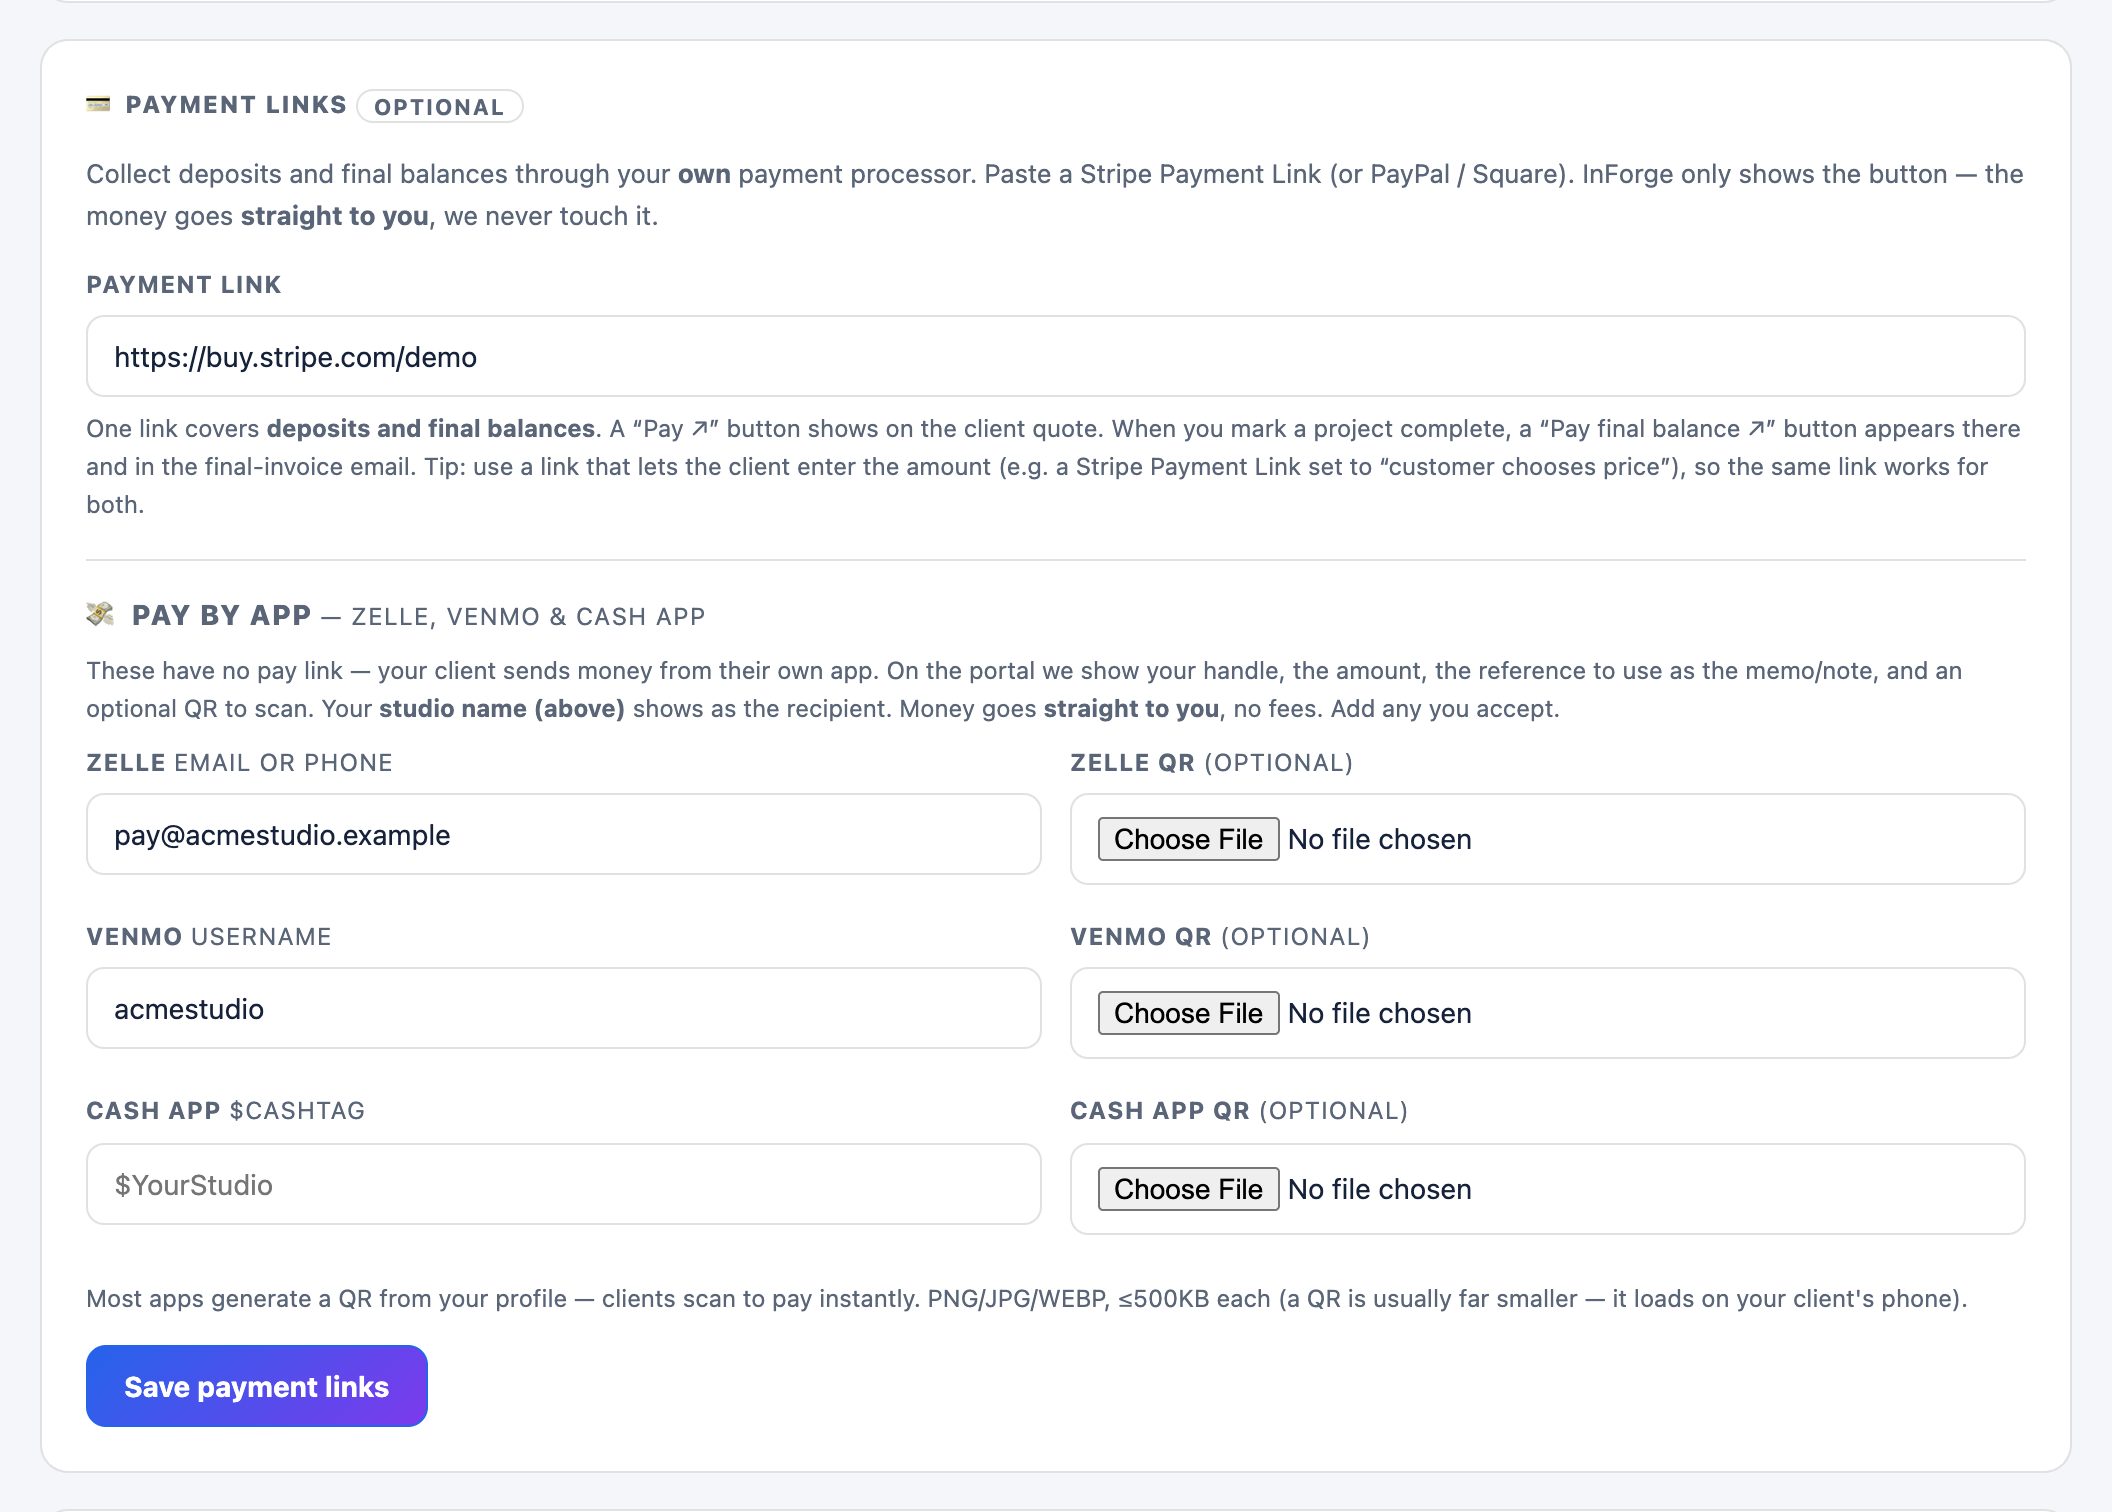
Task: Click the ZELLE EMAIL OR PHONE label
Action: pos(239,763)
